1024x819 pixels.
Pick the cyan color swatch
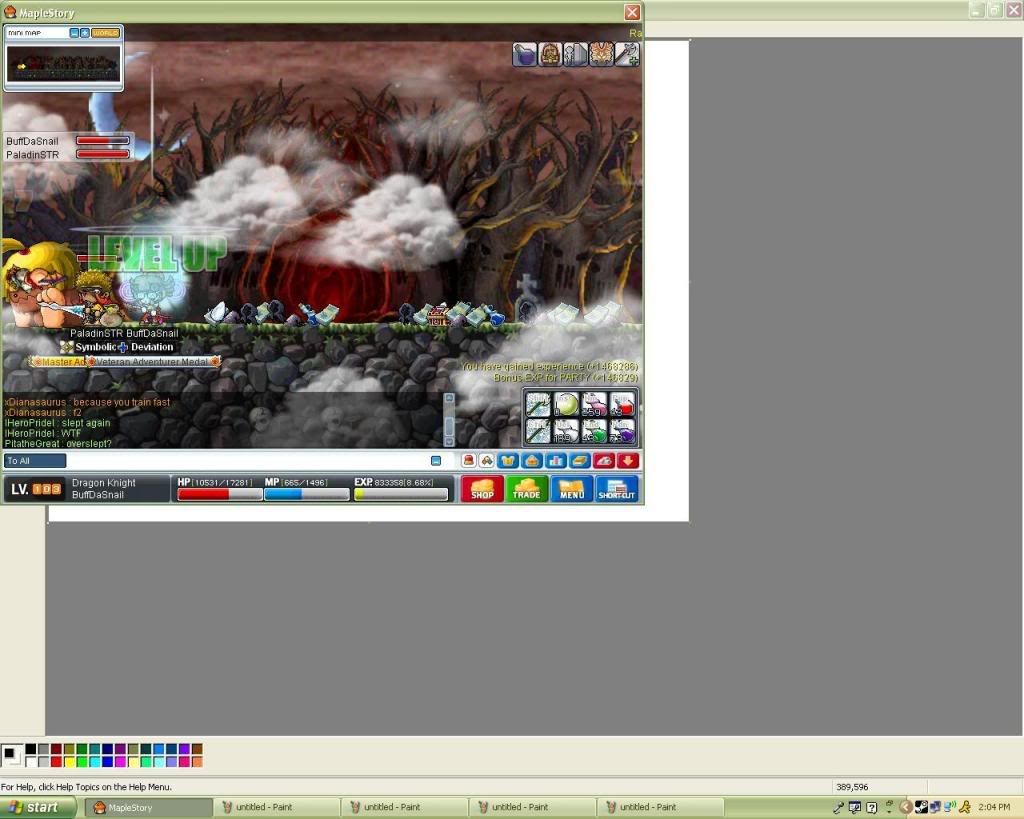[x=95, y=762]
